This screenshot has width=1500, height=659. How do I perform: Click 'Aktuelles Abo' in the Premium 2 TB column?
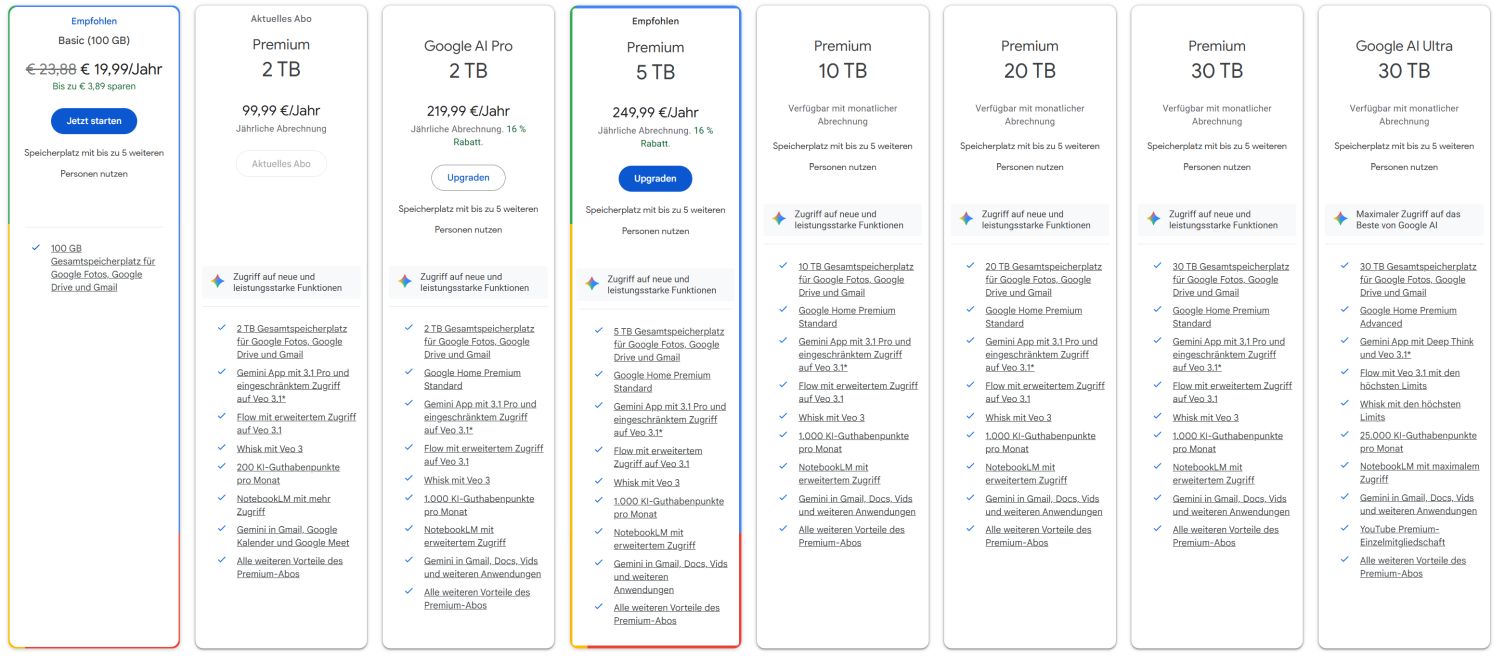[x=281, y=163]
